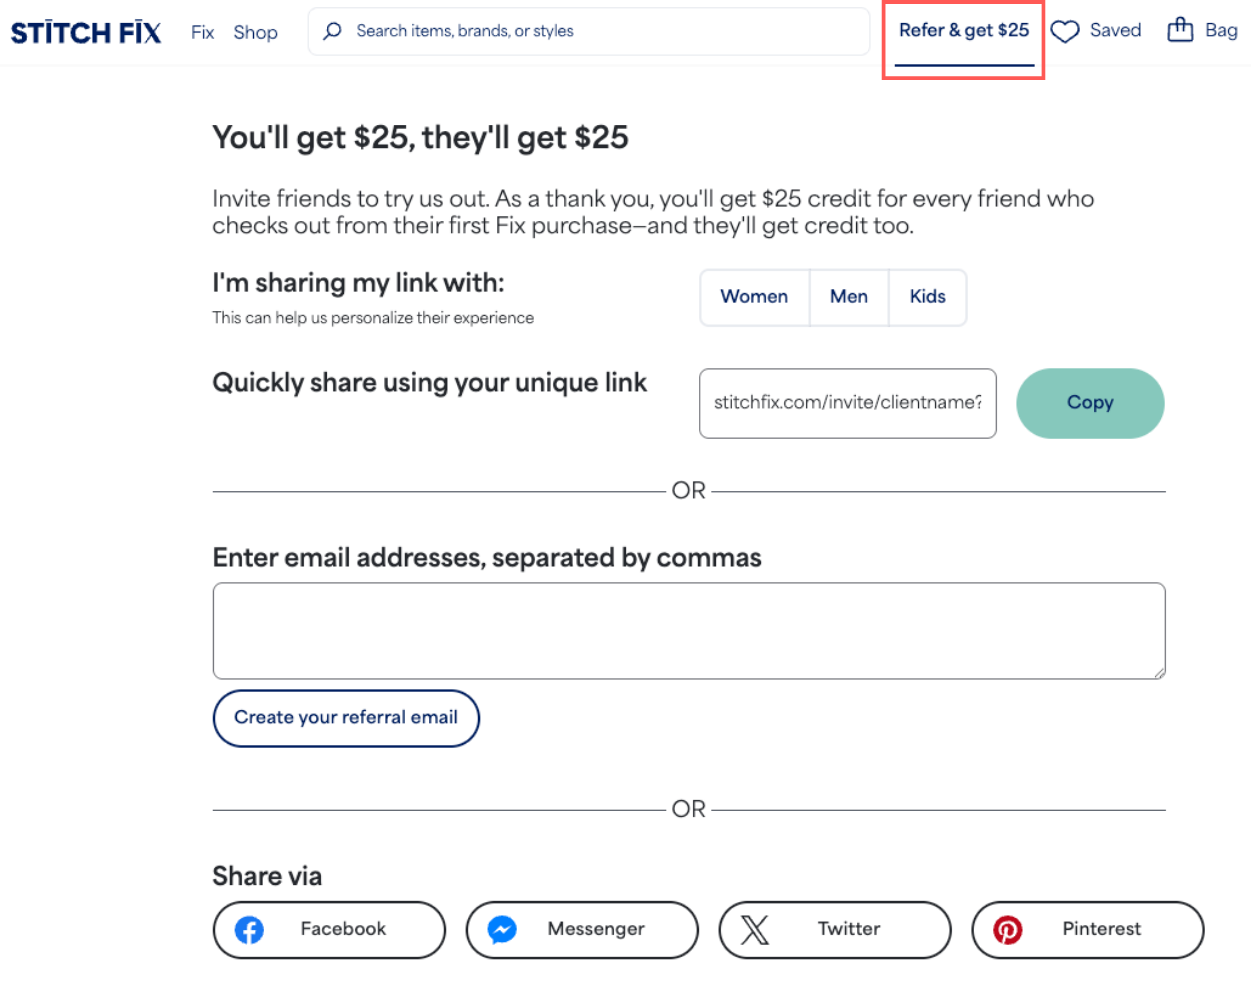Click the X Twitter logo icon
The width and height of the screenshot is (1252, 987).
(755, 930)
